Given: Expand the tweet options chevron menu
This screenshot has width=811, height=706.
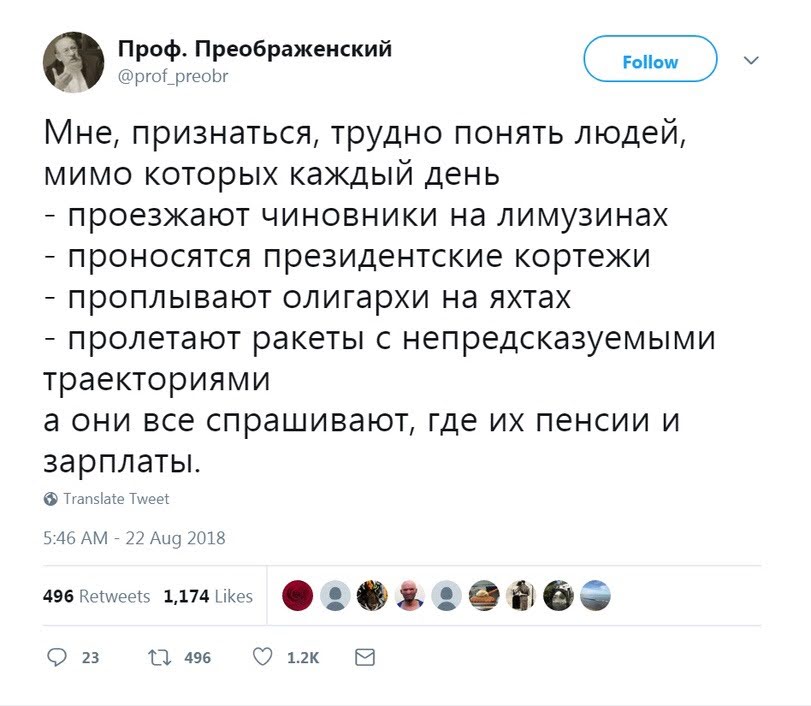Looking at the screenshot, I should coord(753,60).
